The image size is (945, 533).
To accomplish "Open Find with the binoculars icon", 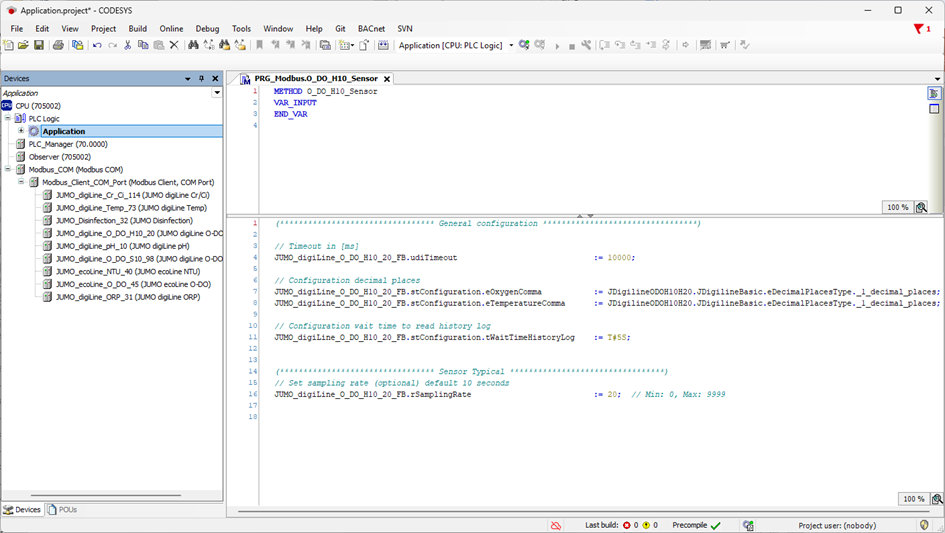I will tap(193, 45).
